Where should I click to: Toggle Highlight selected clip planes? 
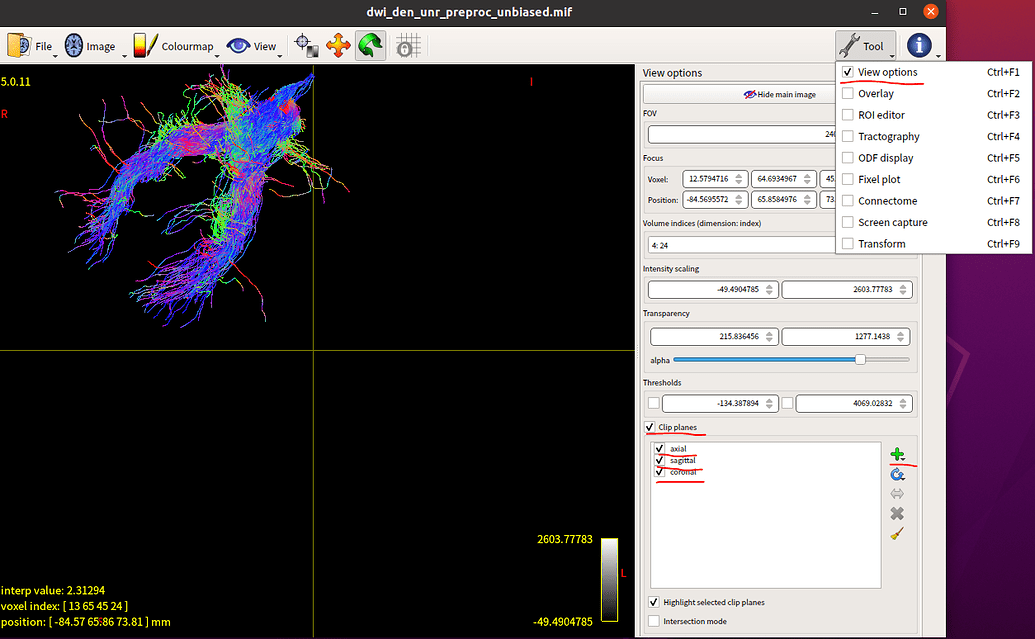pos(654,602)
